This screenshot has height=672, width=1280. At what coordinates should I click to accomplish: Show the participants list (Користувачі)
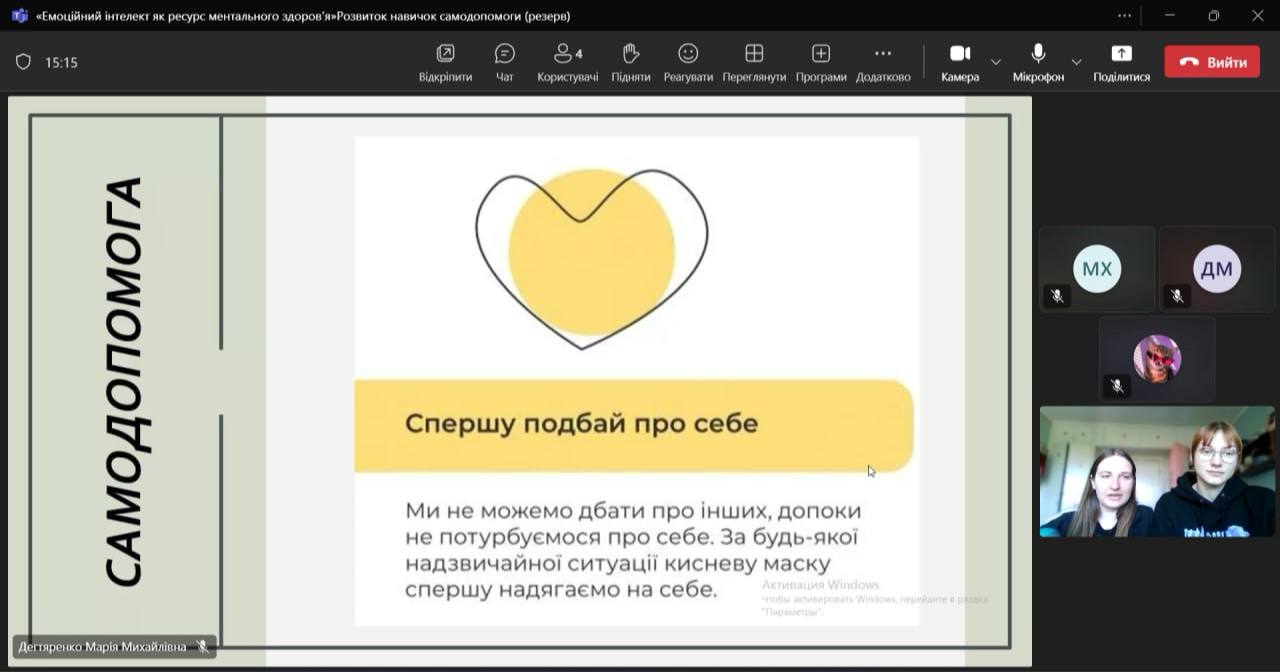[567, 62]
